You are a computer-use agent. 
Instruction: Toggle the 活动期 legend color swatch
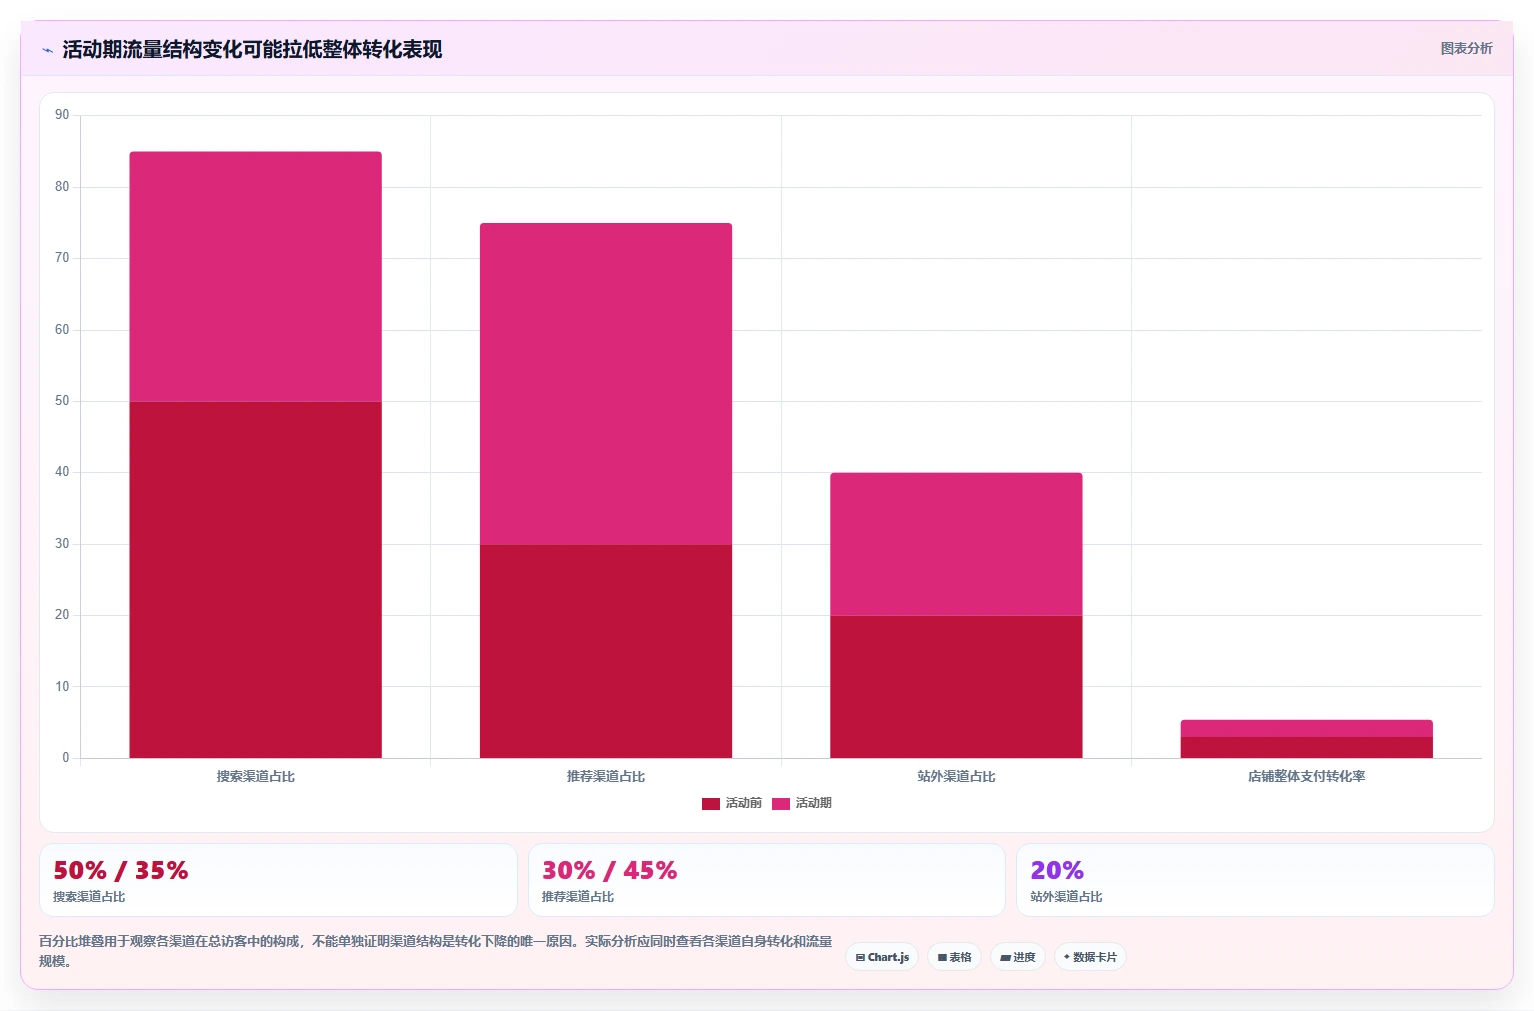(x=781, y=804)
